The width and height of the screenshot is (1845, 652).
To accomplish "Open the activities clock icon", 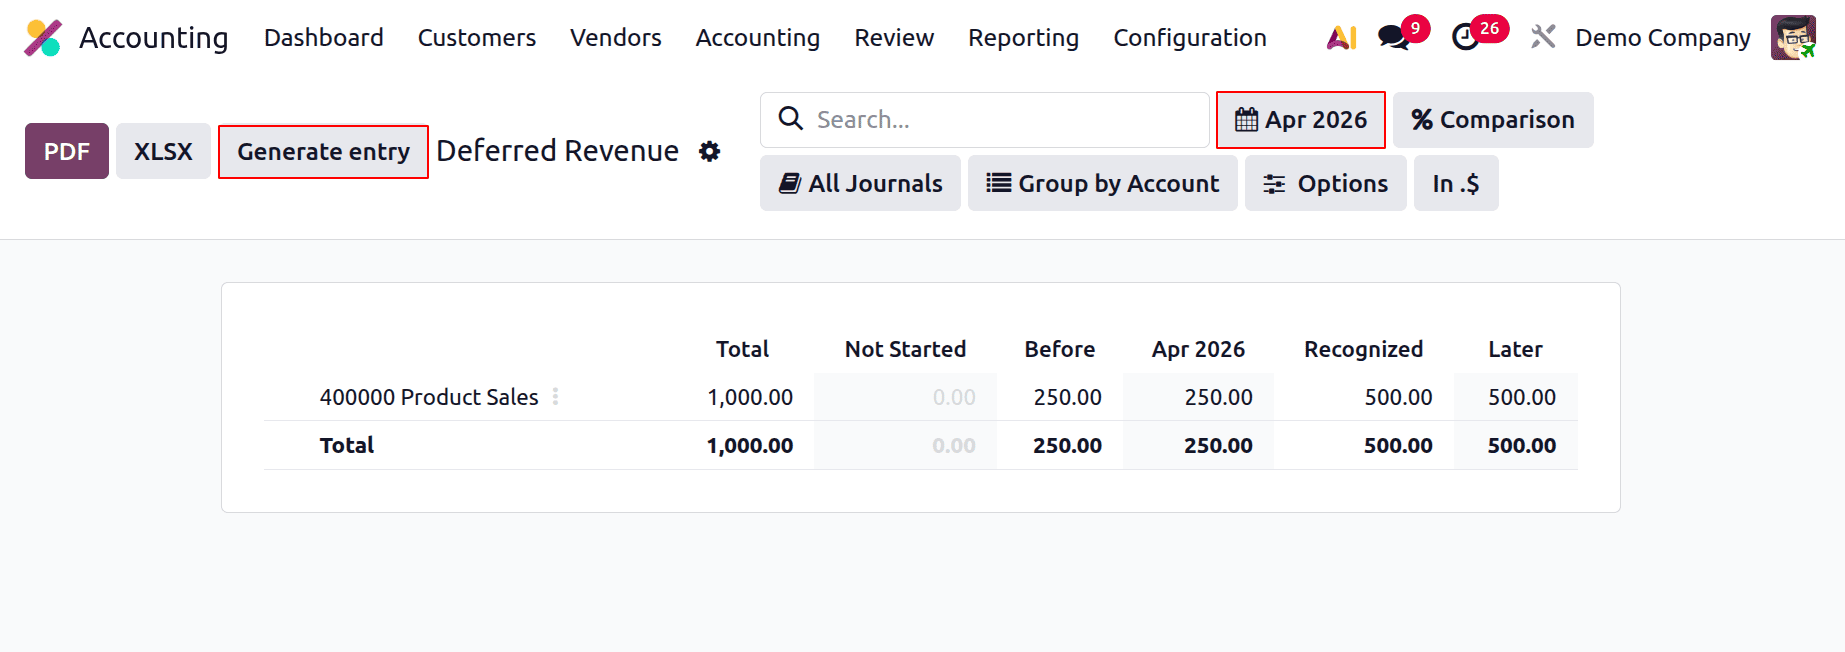I will coord(1466,38).
